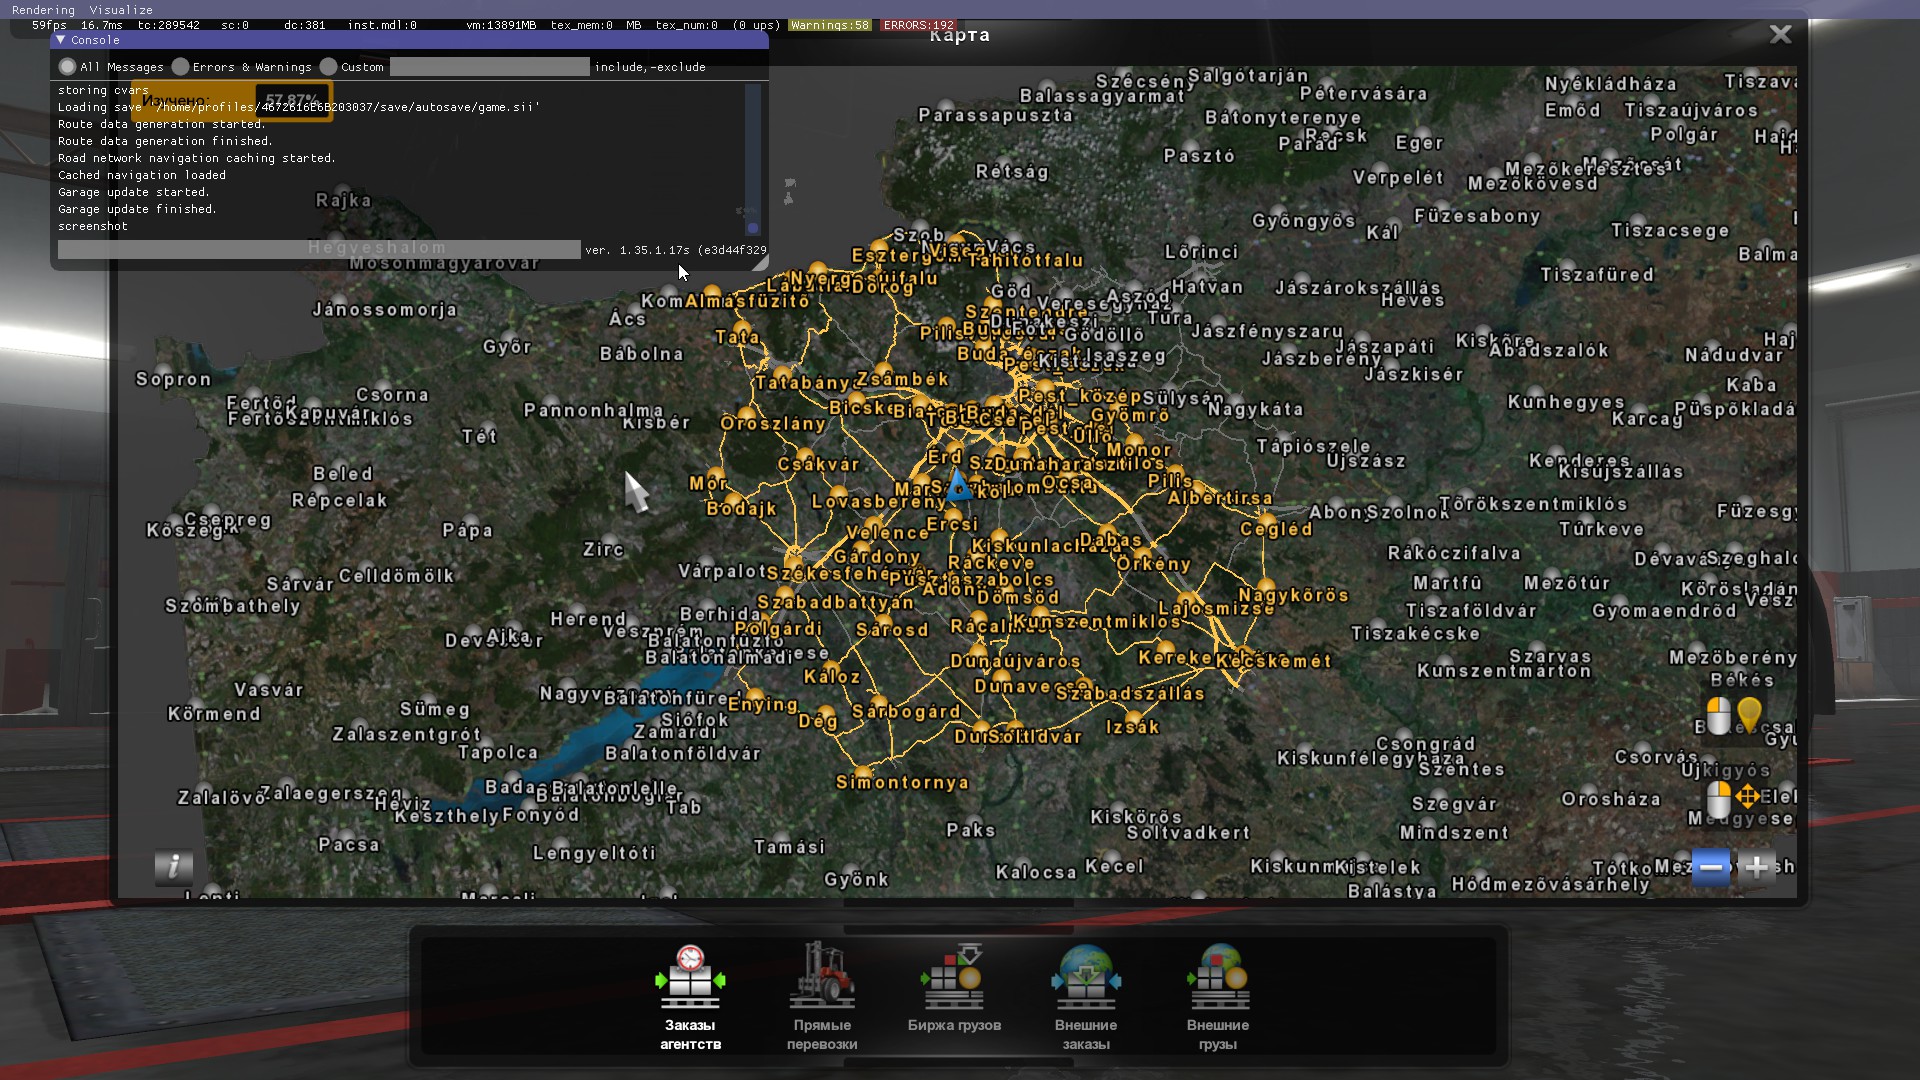This screenshot has height=1080, width=1920.
Task: Click the Pápa city label on map
Action: coord(468,530)
